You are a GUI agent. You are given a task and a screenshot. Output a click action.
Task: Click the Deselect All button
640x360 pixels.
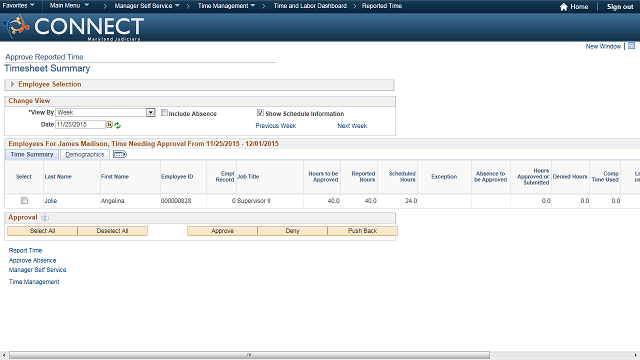click(x=112, y=231)
